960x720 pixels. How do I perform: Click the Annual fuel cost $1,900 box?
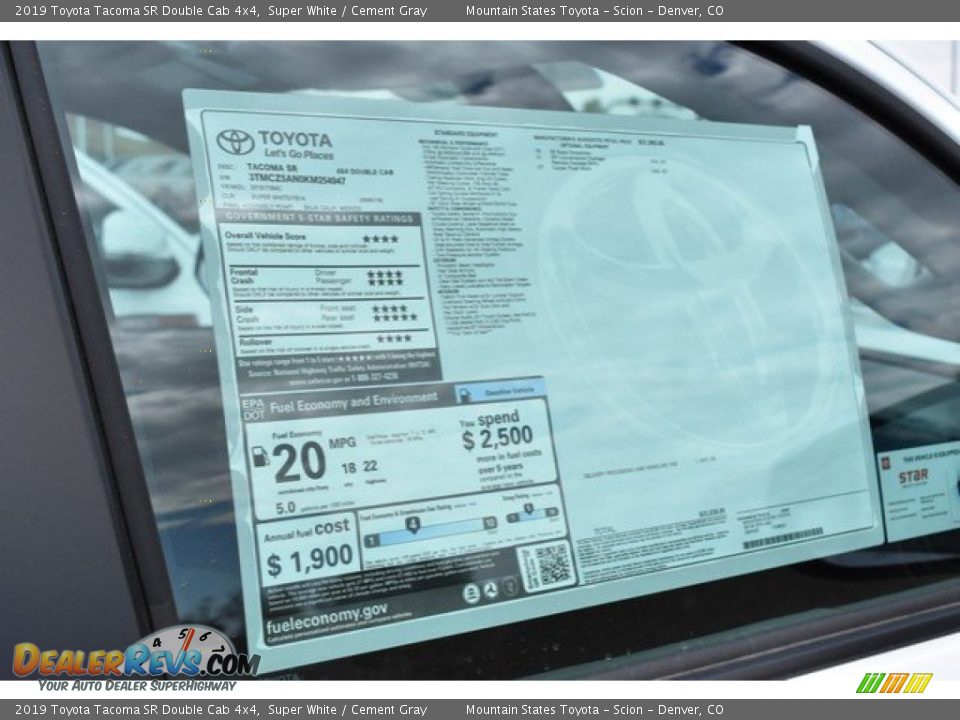(x=308, y=550)
